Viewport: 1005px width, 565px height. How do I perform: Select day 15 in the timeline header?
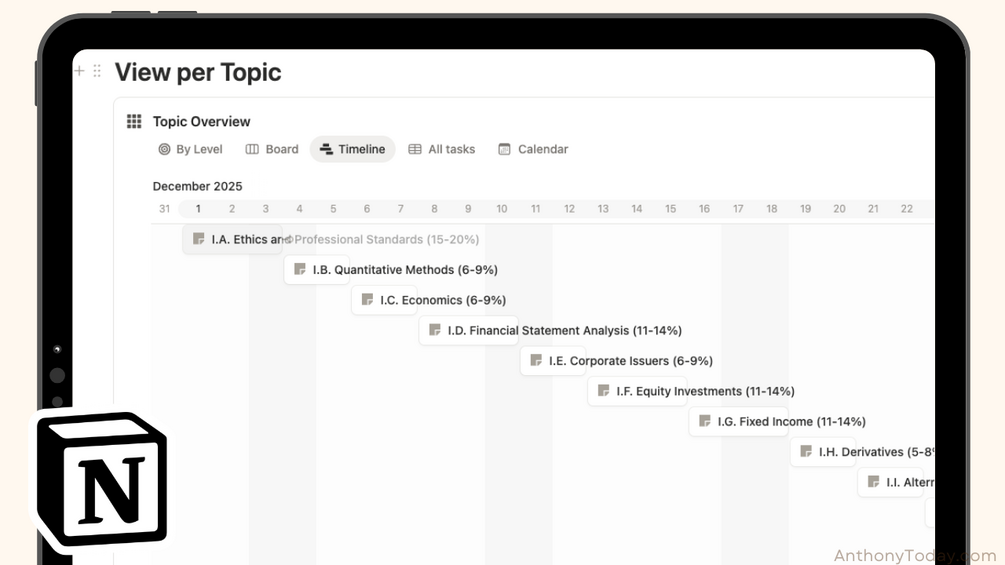[670, 209]
